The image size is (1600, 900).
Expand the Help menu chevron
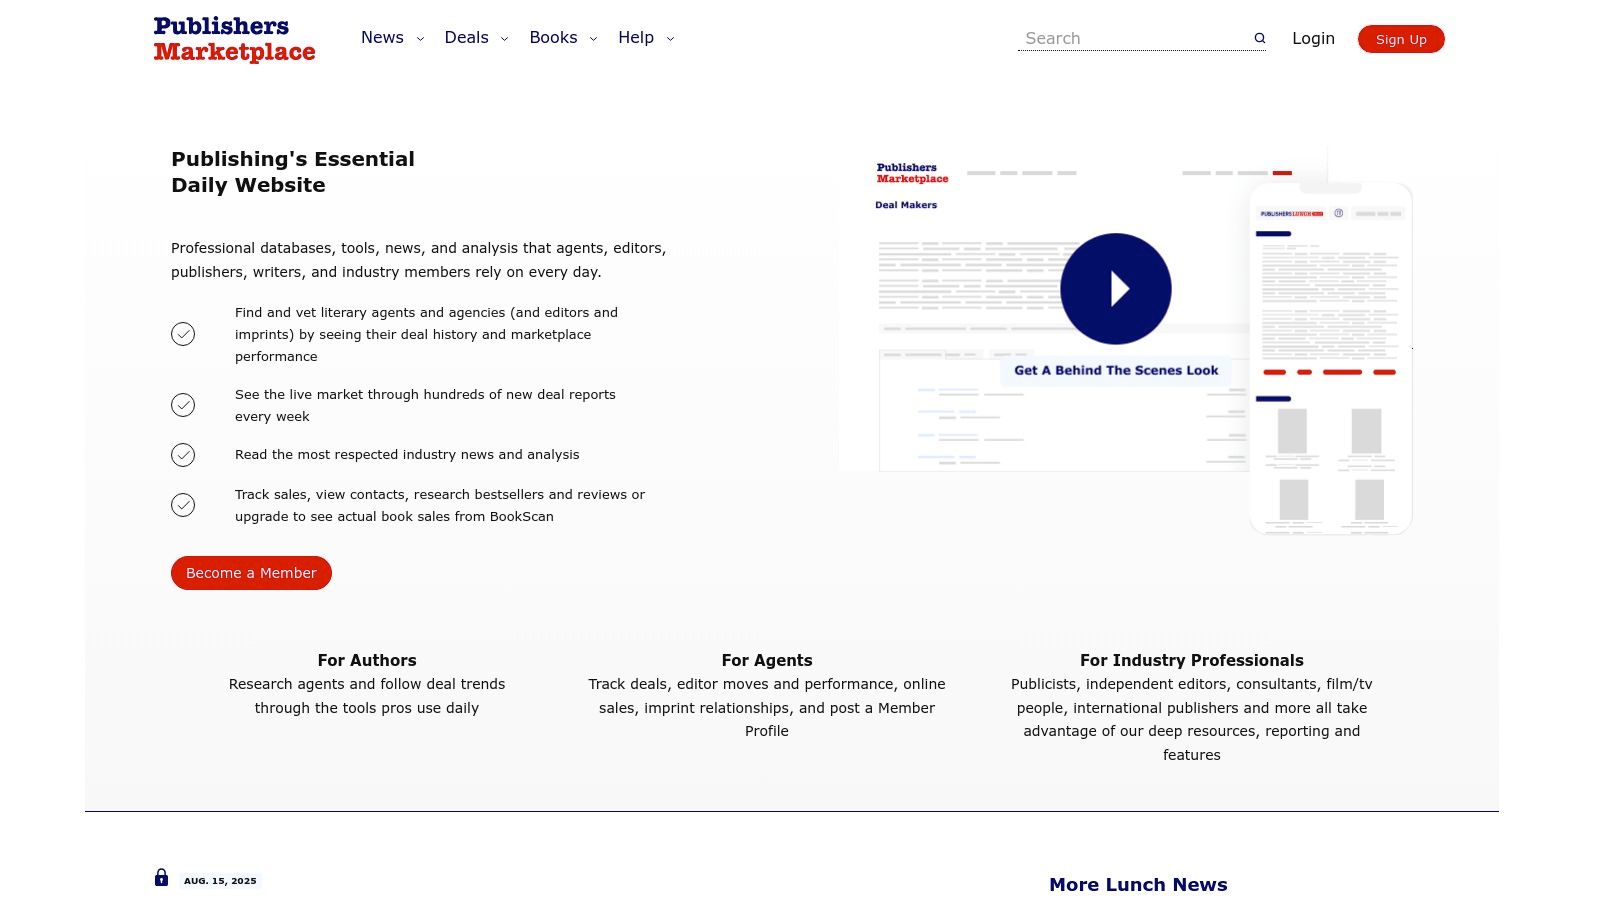(670, 39)
